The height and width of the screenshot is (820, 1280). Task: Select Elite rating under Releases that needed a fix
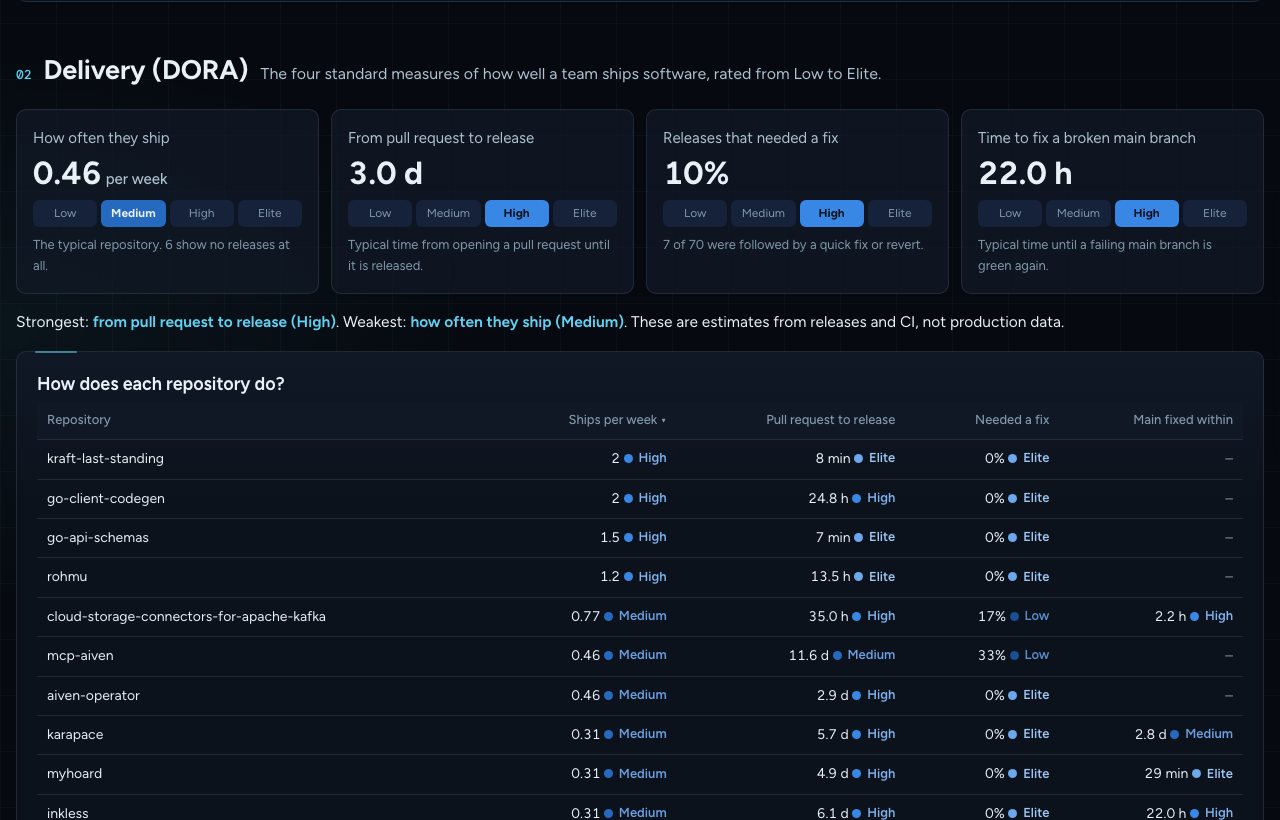(900, 213)
